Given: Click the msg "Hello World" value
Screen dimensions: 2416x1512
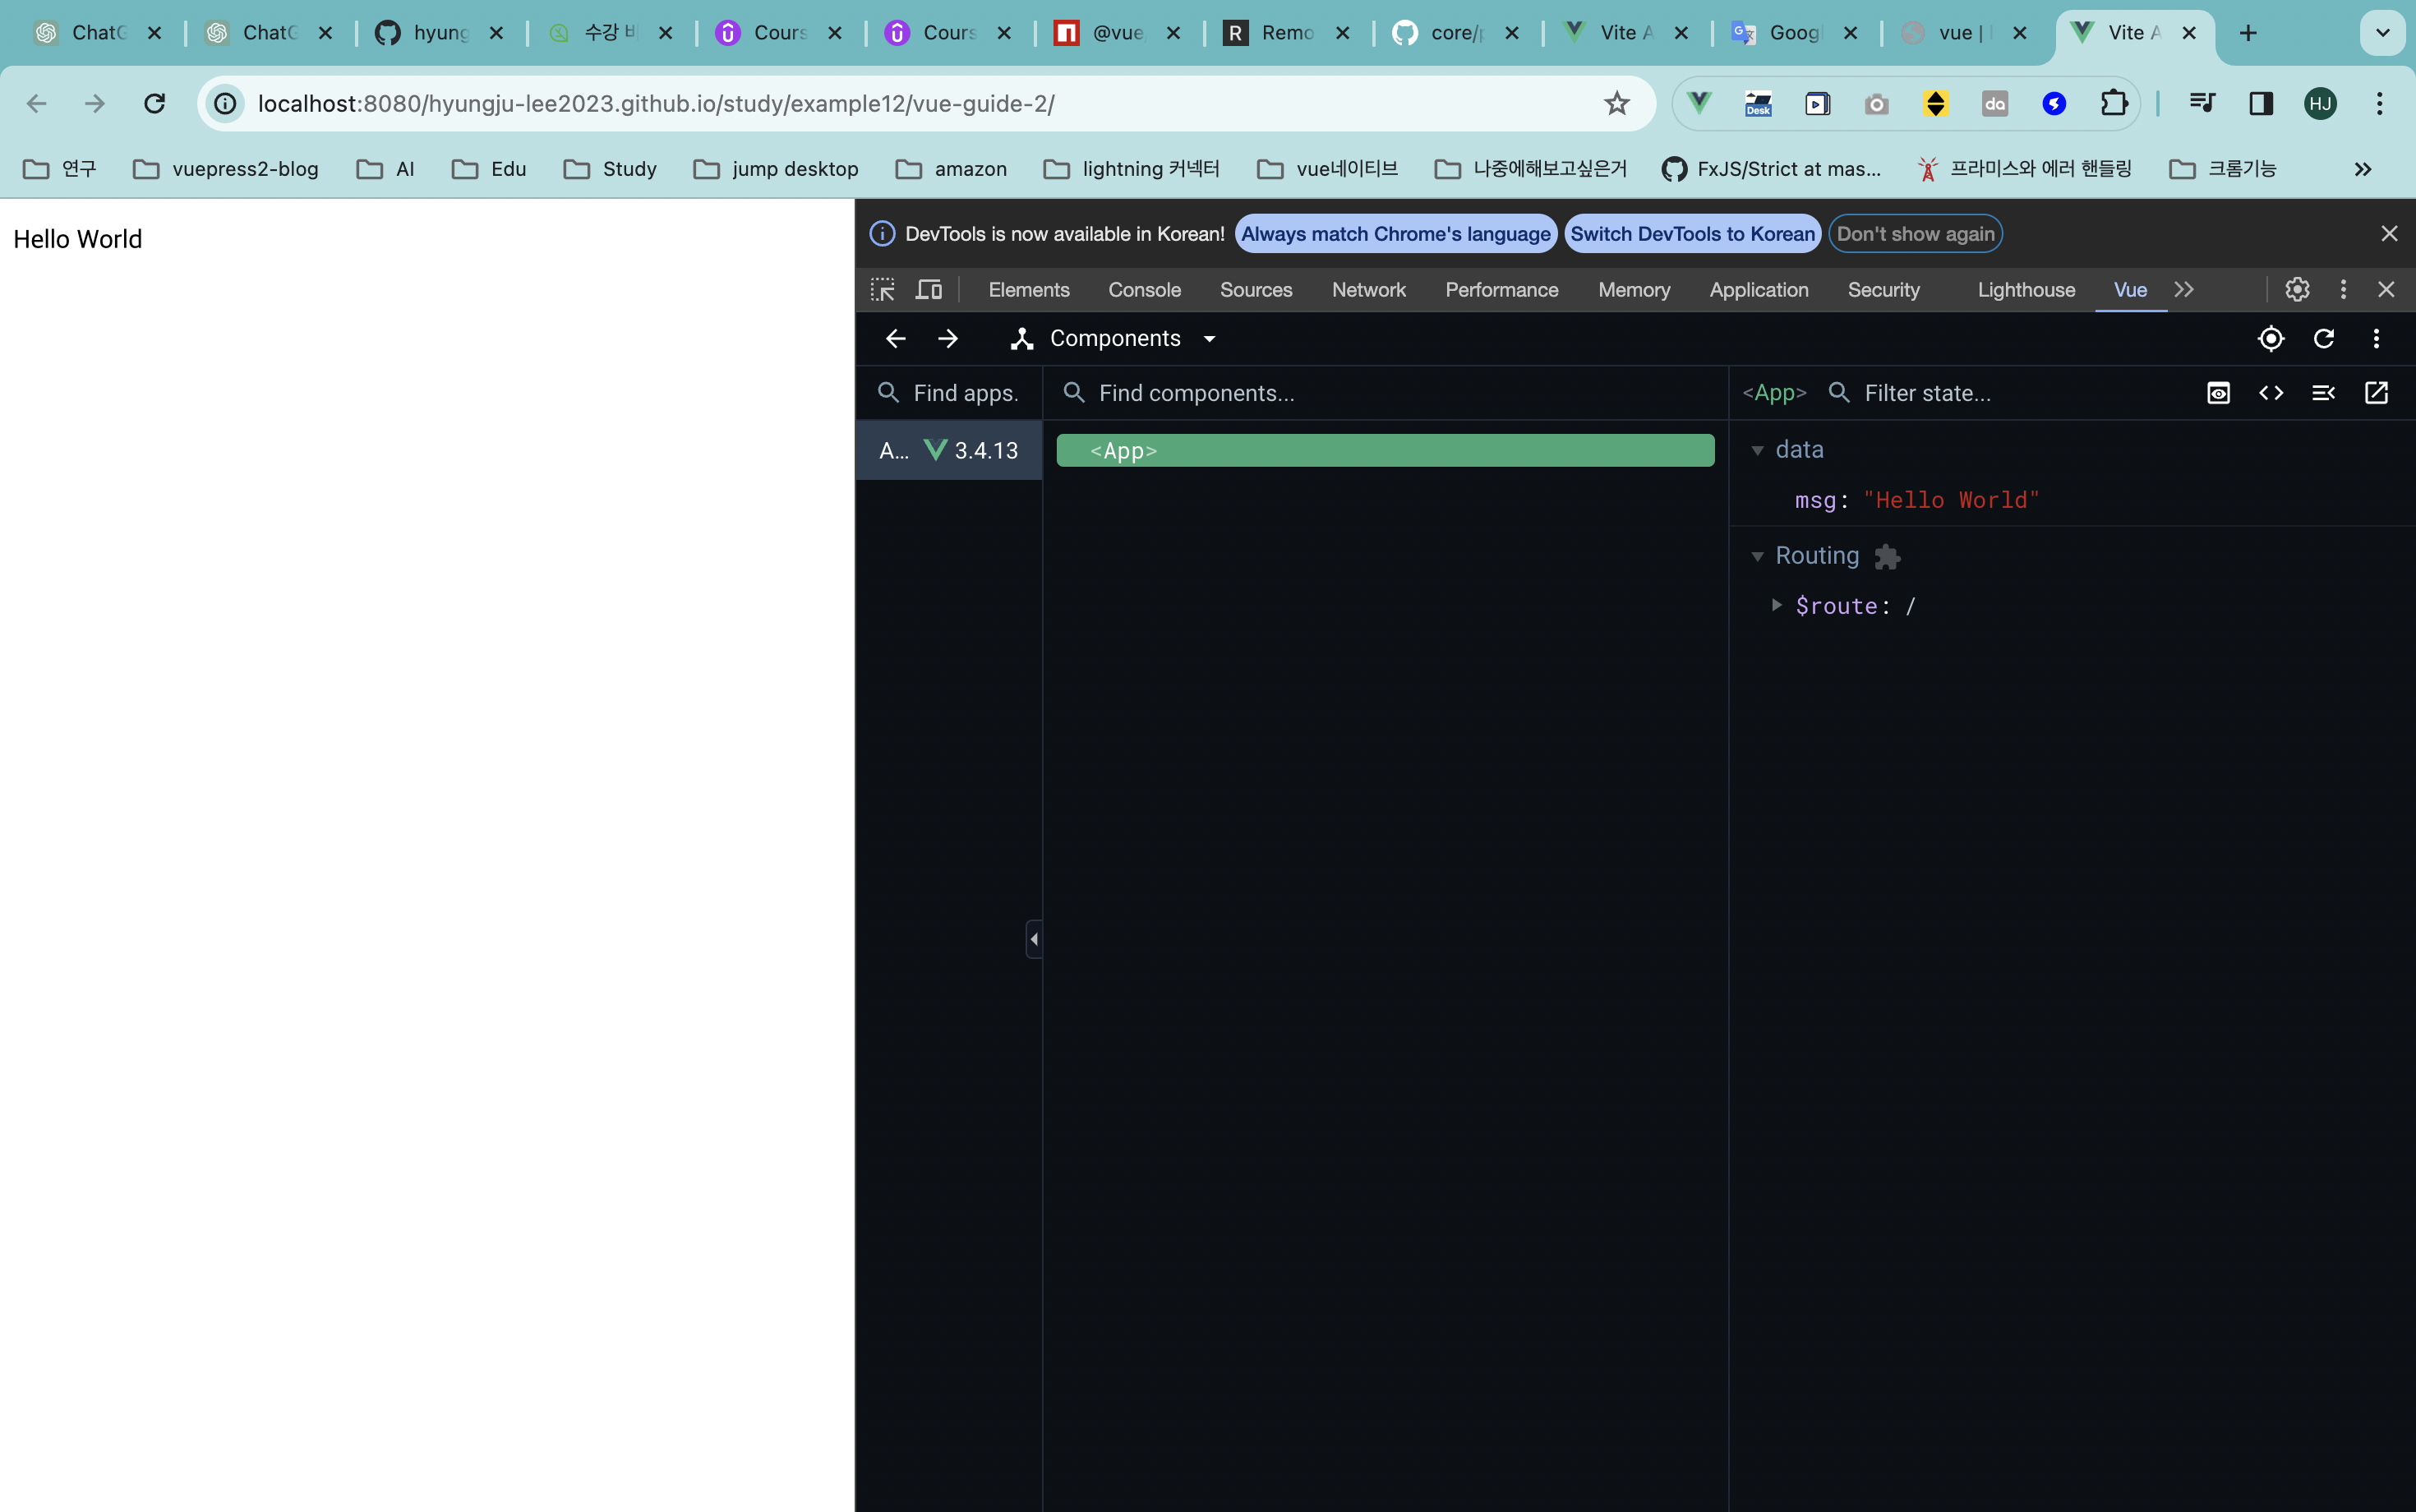Looking at the screenshot, I should tap(1951, 500).
